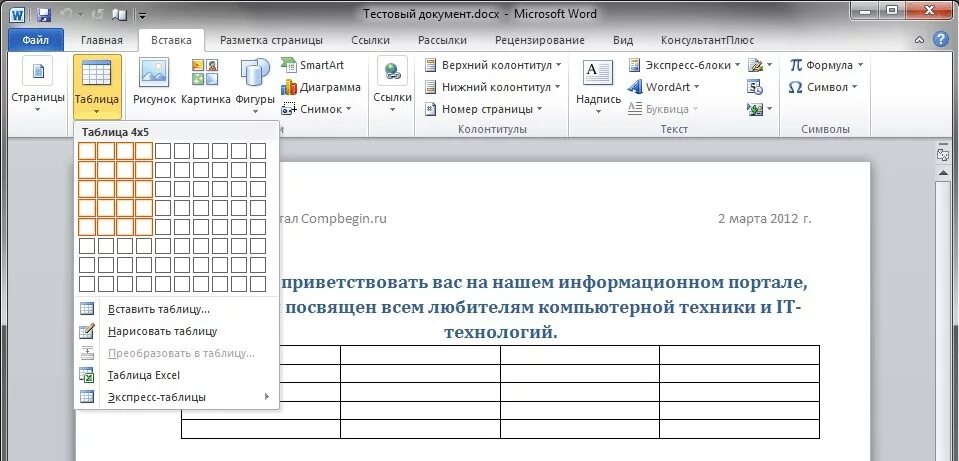Minimize the ribbon with the caret icon
Viewport: 959px width, 461px height.
(x=919, y=40)
